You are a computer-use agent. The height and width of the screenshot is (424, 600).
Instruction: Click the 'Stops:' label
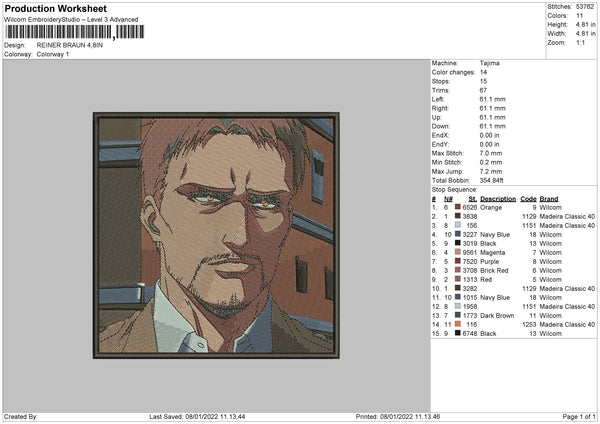[x=441, y=81]
